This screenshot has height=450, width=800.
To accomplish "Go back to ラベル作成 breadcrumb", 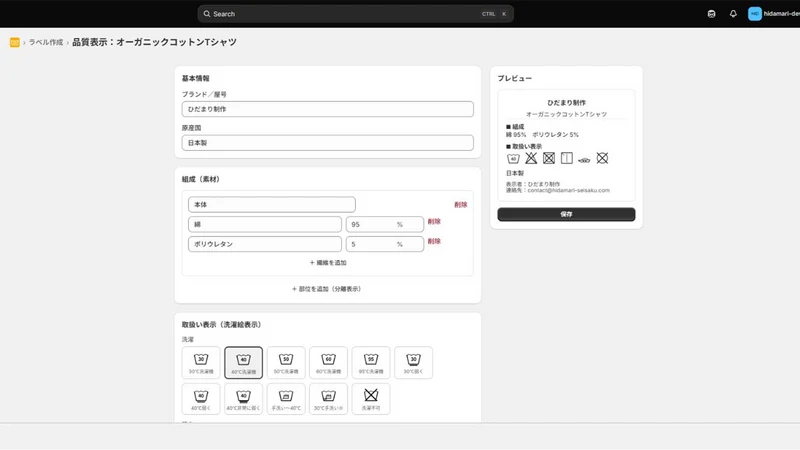I will [46, 42].
